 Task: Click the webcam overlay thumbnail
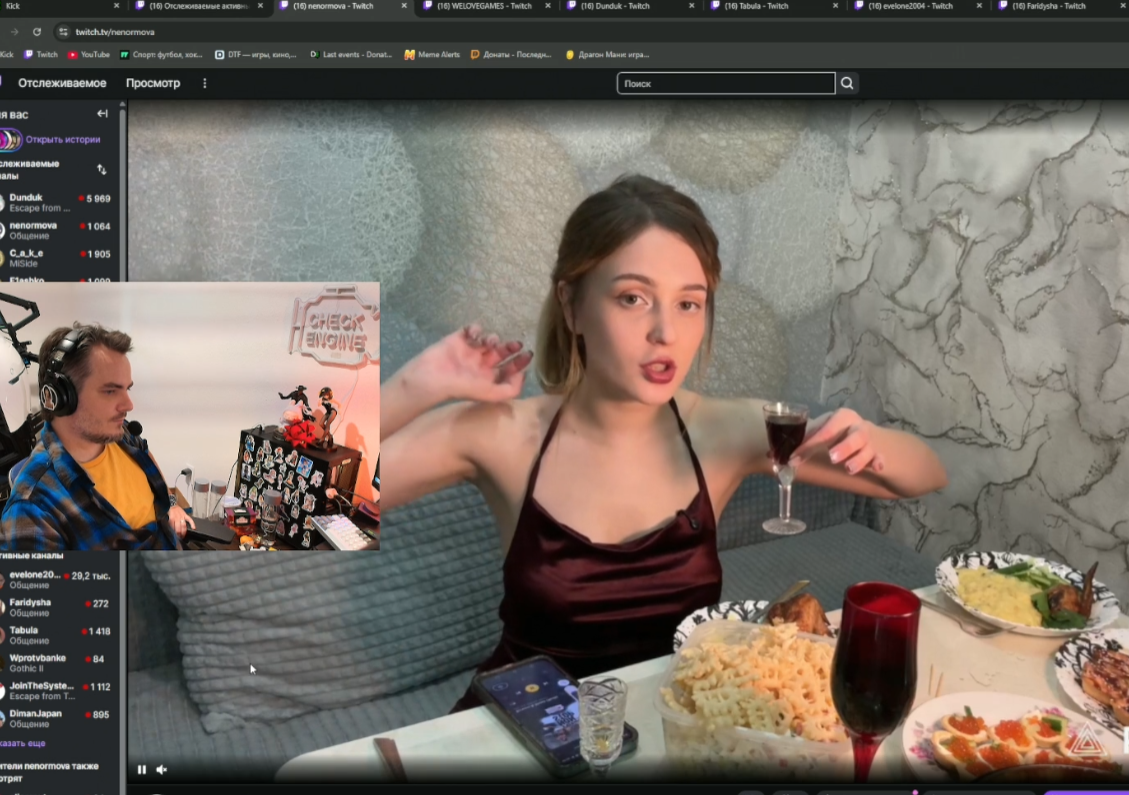189,416
